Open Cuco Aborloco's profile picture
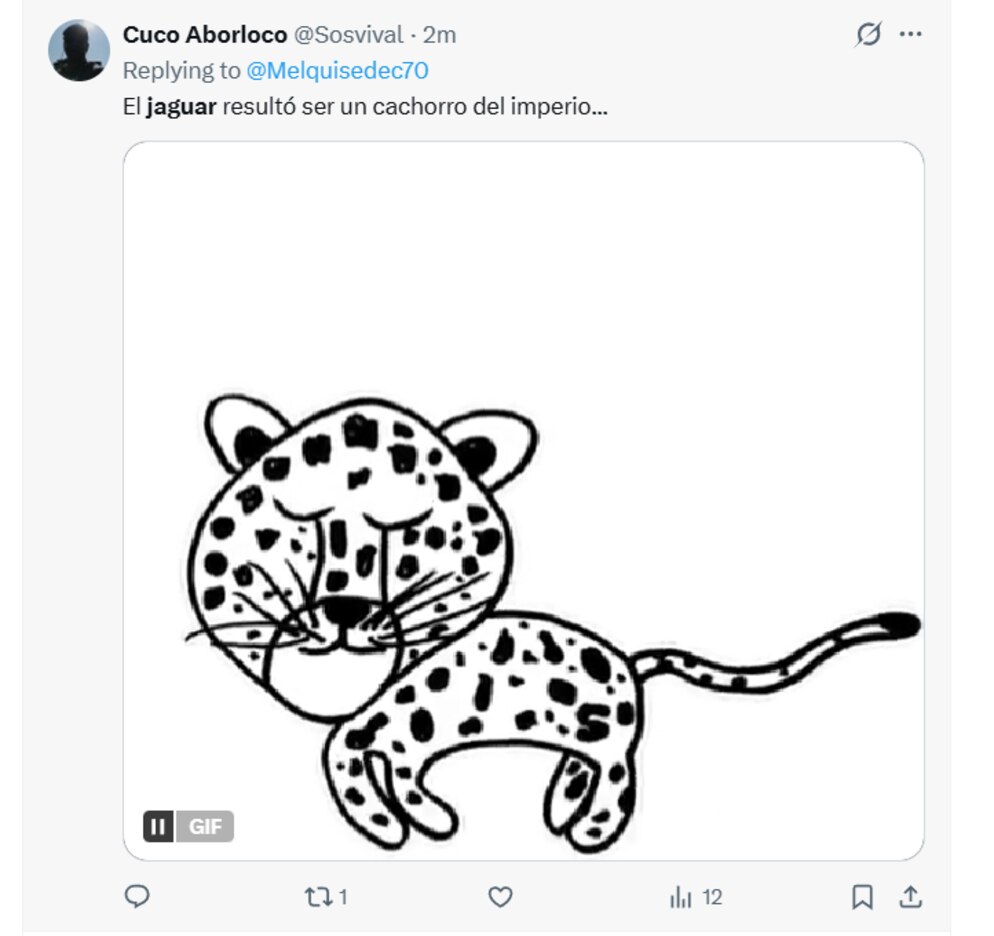 (x=79, y=51)
